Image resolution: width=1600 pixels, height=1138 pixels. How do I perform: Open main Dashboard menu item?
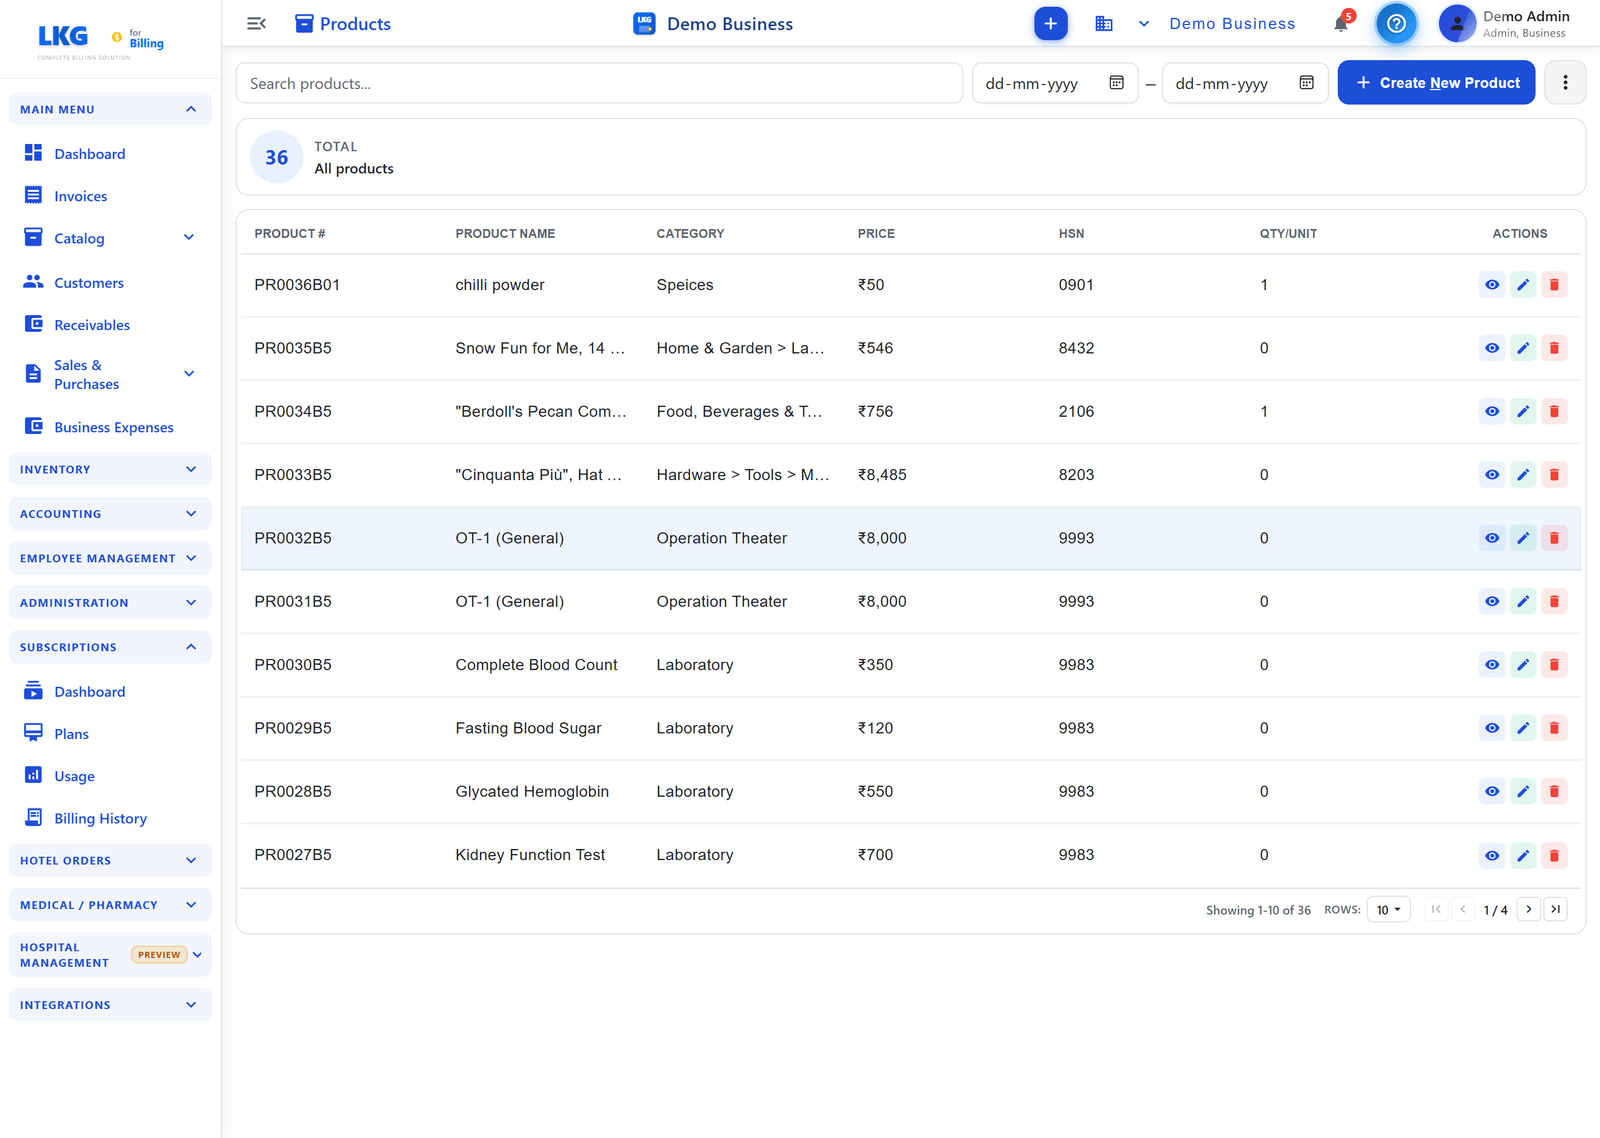pos(110,154)
